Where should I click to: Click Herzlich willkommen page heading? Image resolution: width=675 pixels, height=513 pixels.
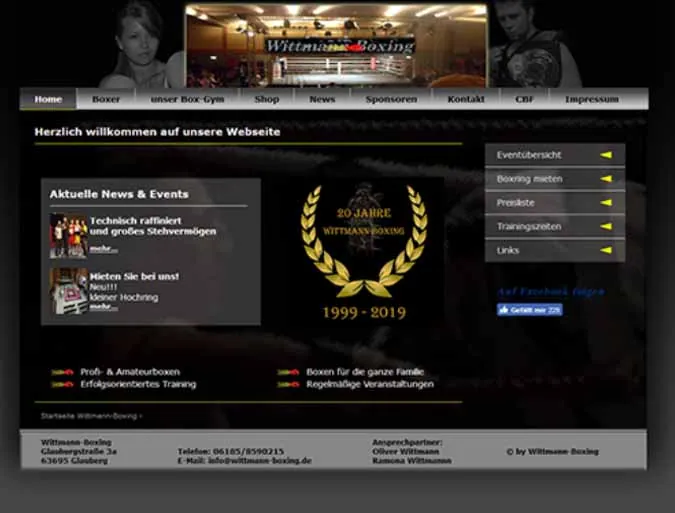click(x=158, y=132)
